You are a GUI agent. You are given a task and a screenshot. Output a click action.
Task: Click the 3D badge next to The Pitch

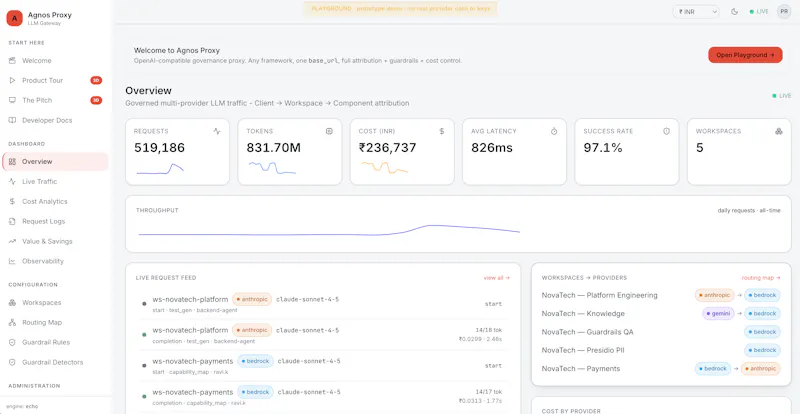tap(96, 101)
